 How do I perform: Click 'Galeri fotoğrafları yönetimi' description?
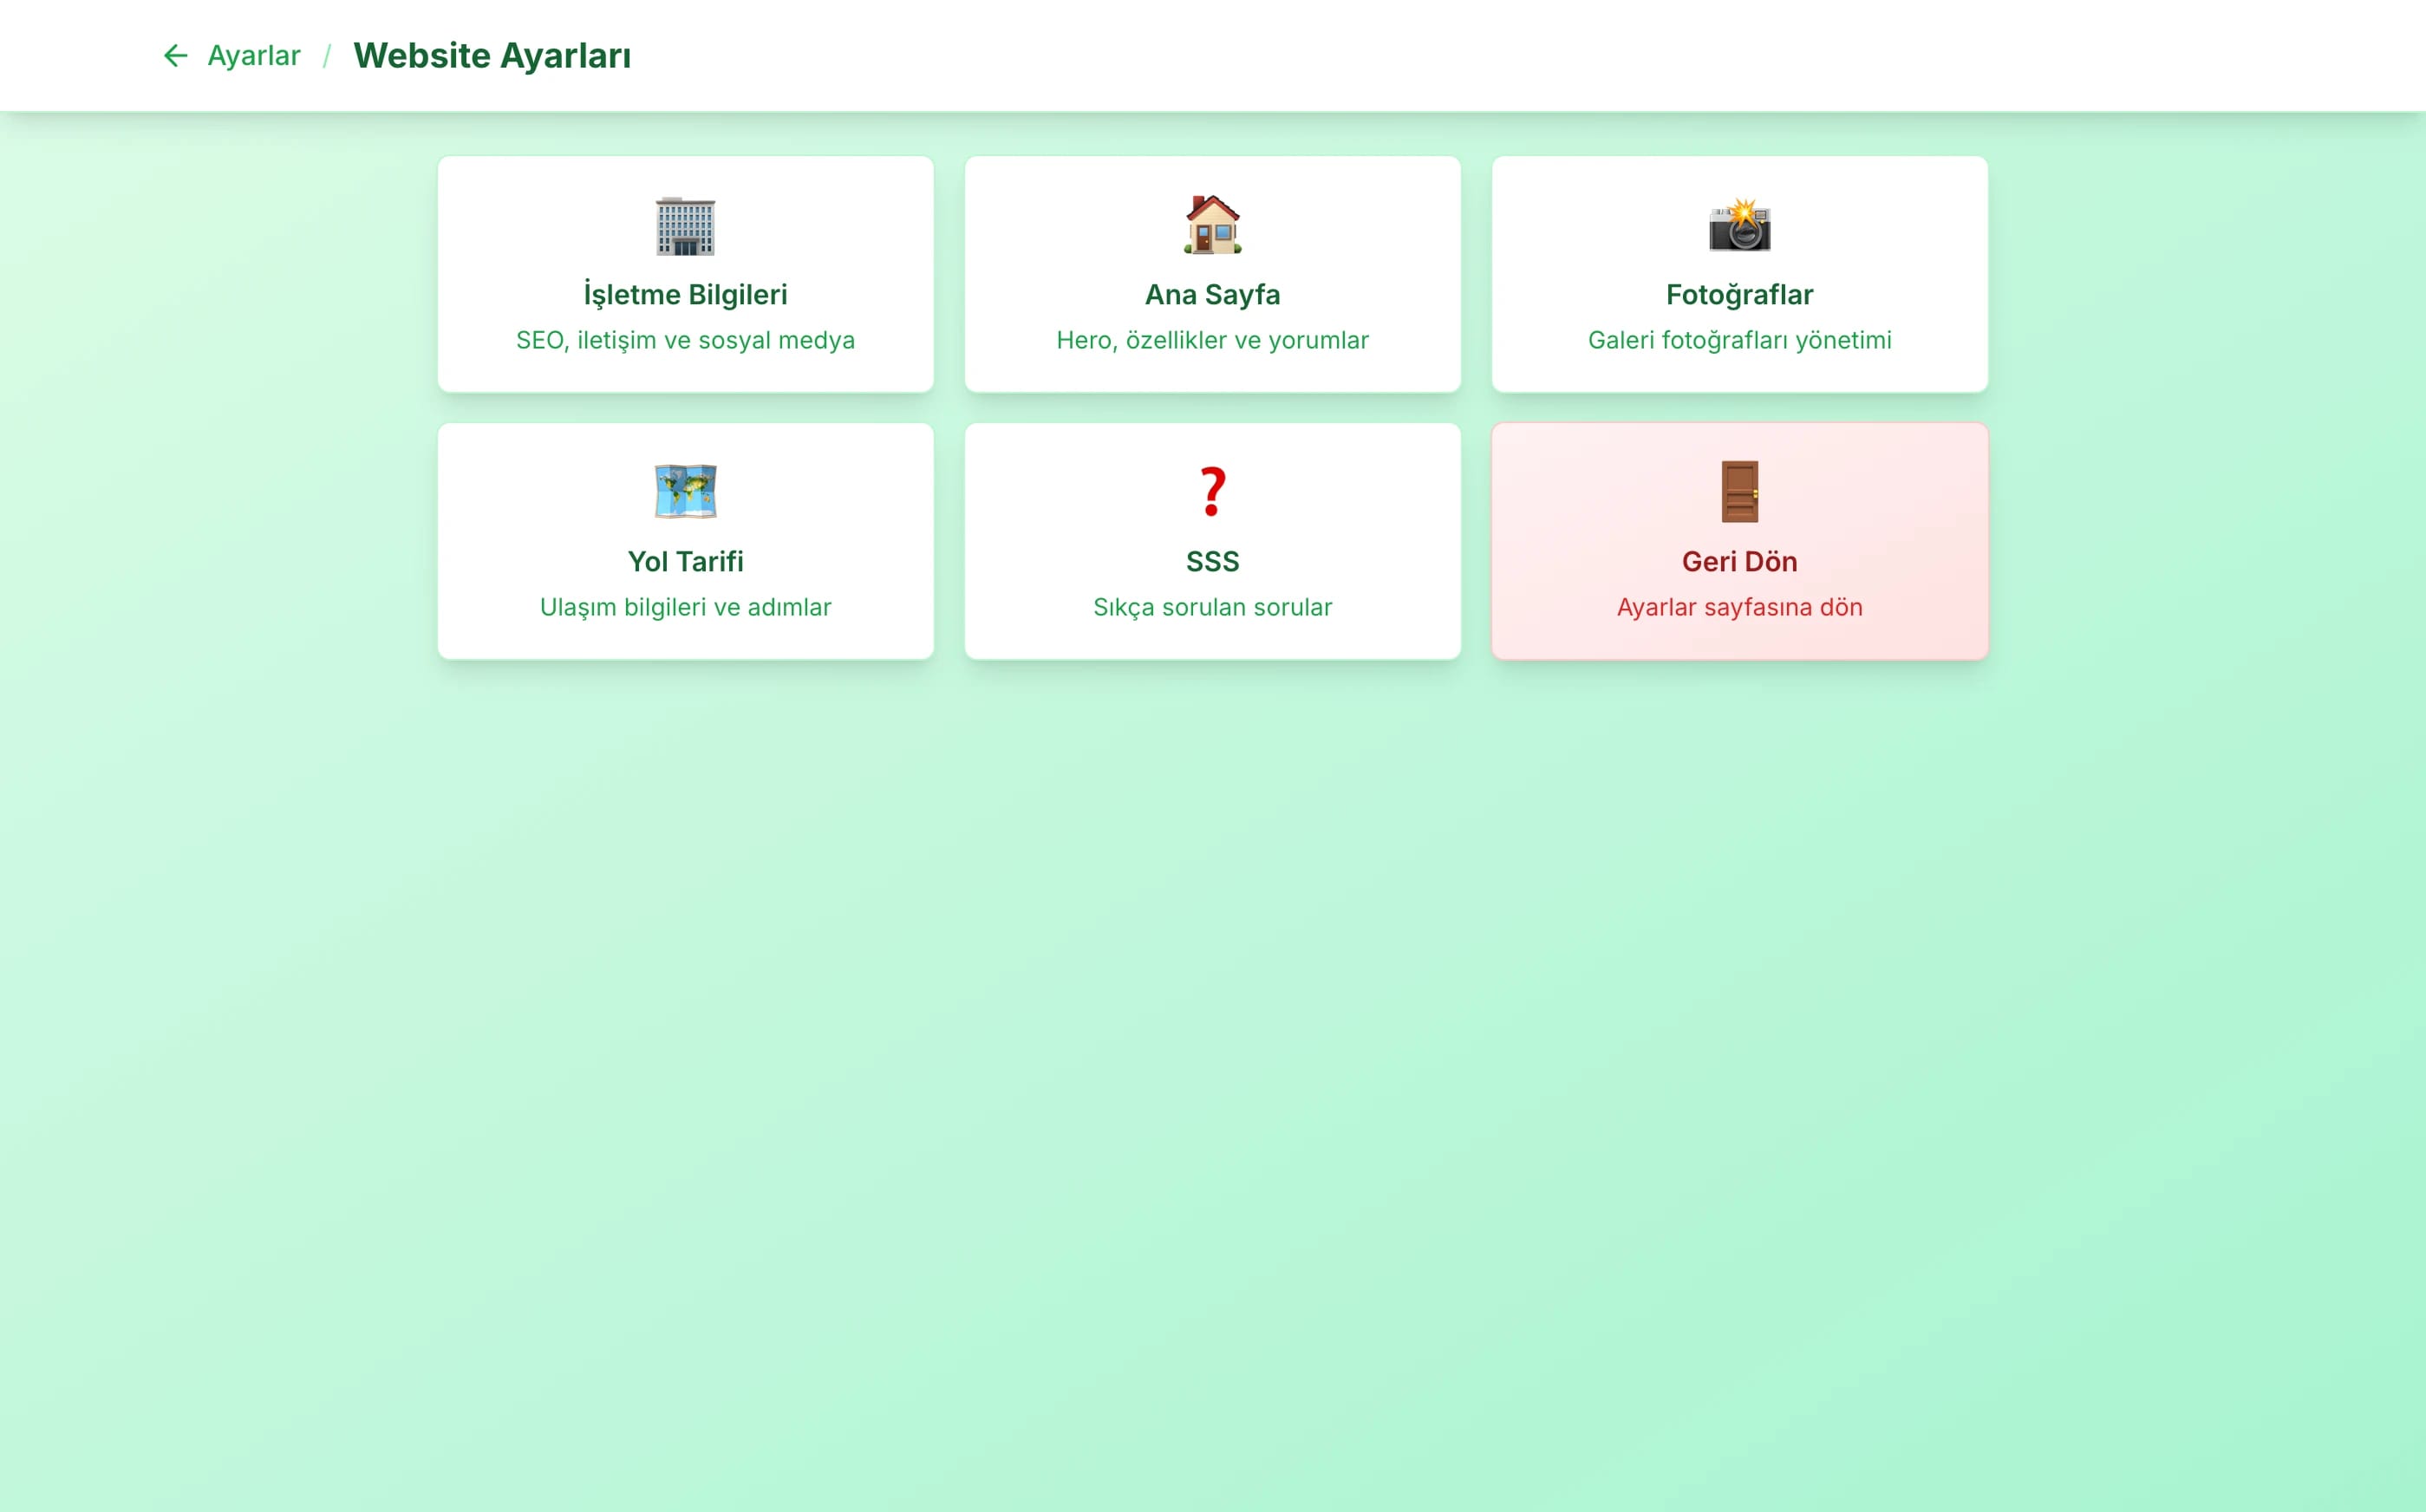1739,341
